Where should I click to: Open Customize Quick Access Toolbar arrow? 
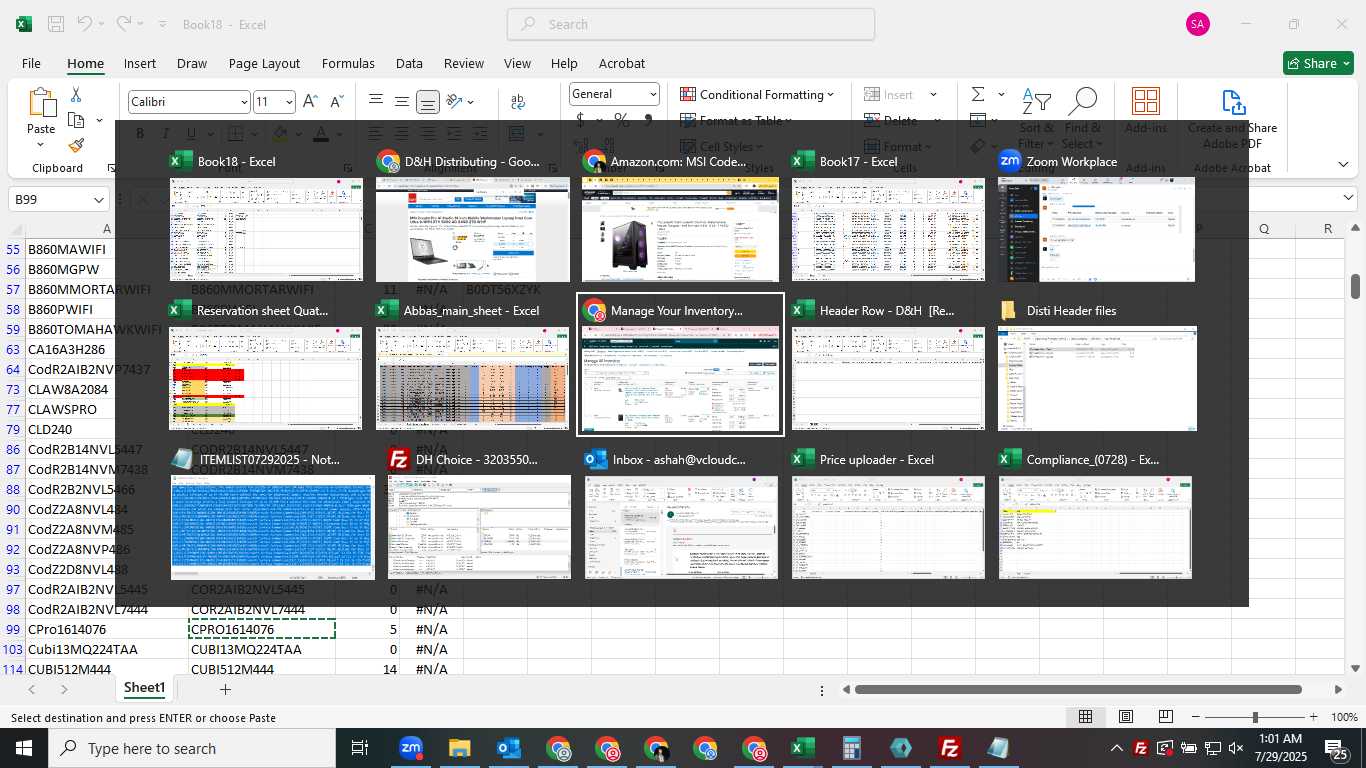163,24
